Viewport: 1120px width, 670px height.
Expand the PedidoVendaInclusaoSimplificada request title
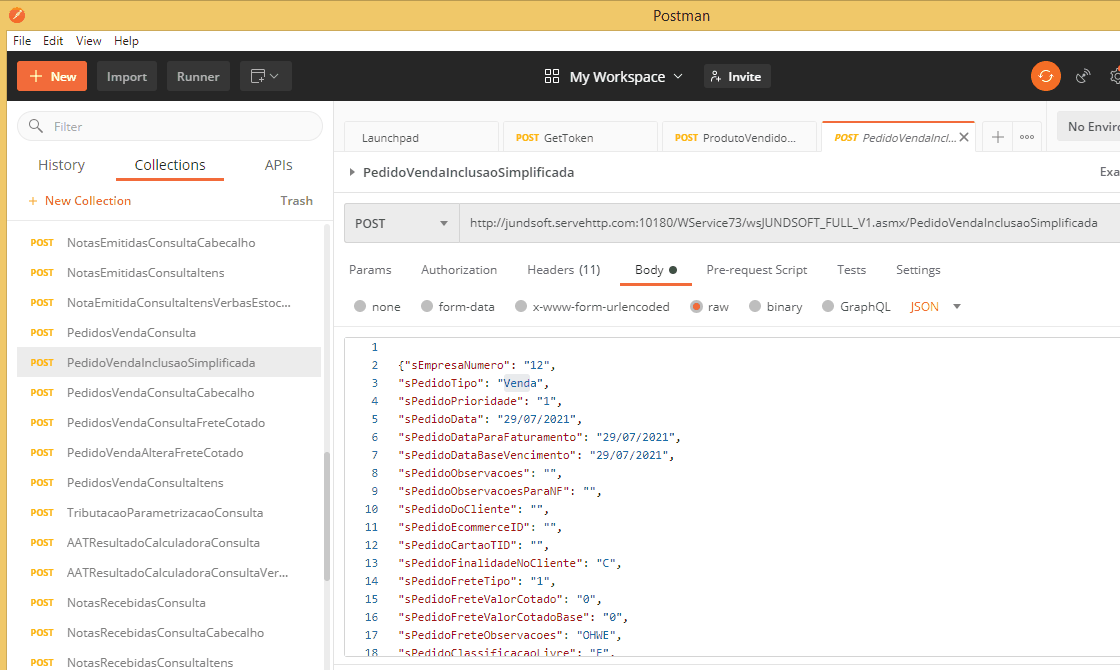click(352, 172)
